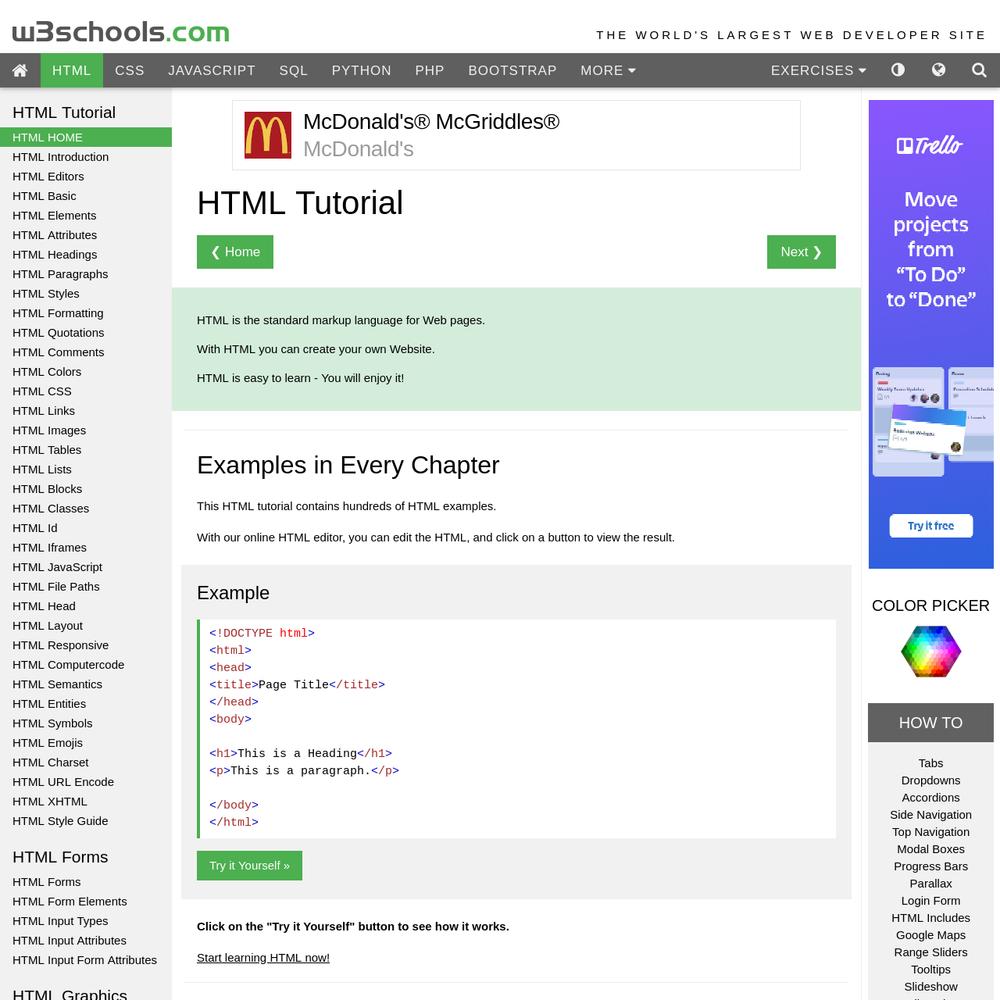Click Try it free in Trello ad
1000x1000 pixels.
coord(930,526)
